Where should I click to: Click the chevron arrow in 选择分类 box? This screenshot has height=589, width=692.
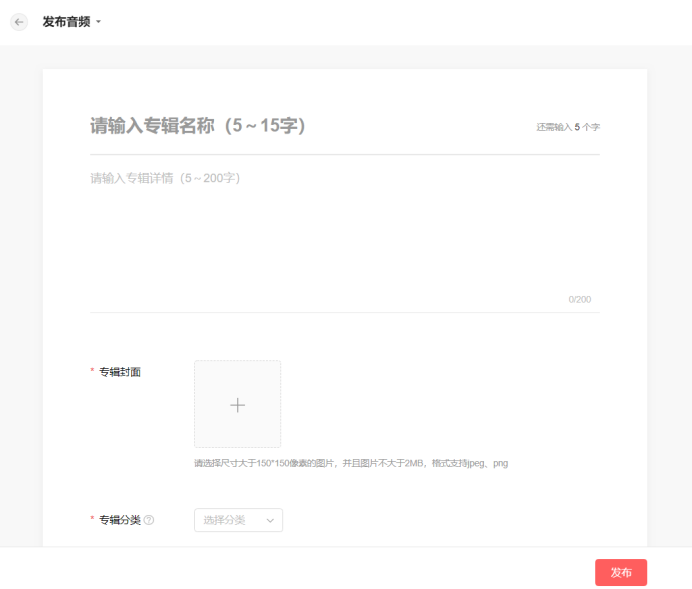(x=270, y=520)
